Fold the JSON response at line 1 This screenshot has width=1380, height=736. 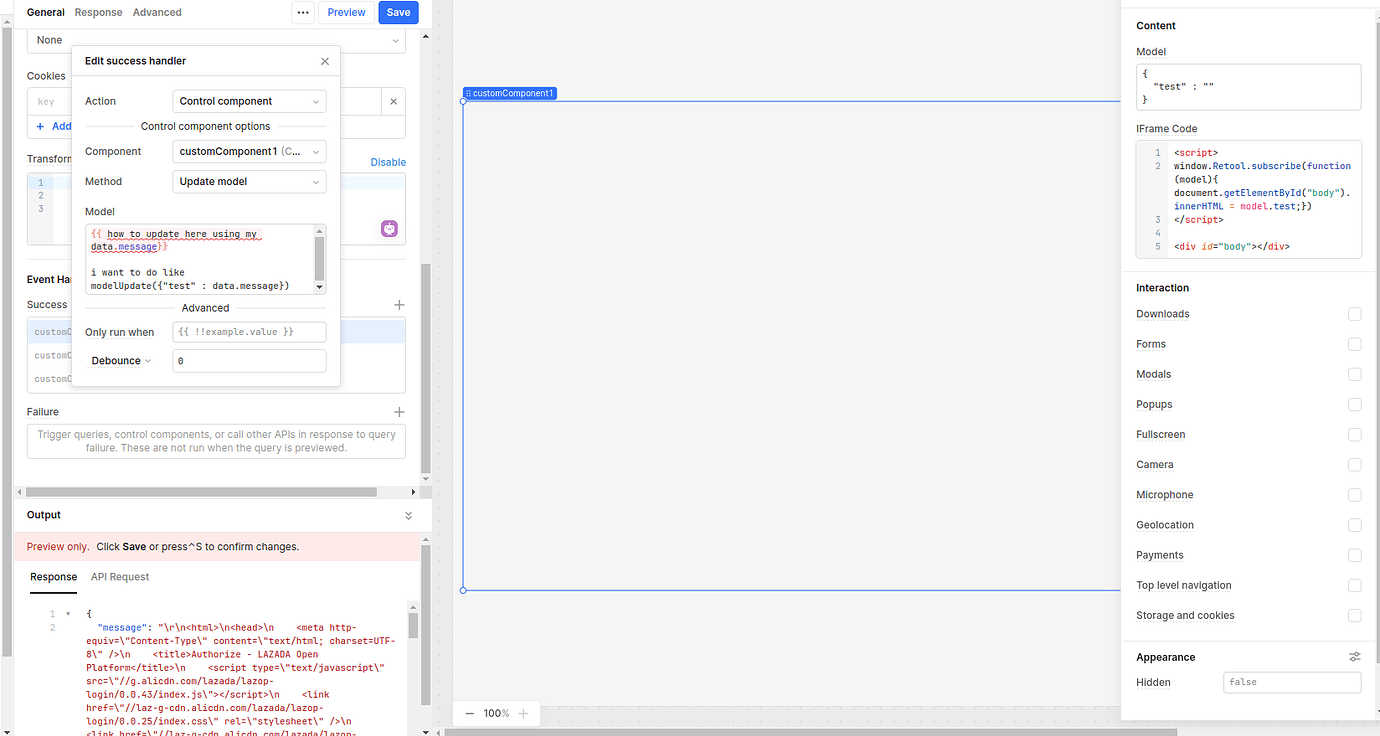tap(68, 613)
